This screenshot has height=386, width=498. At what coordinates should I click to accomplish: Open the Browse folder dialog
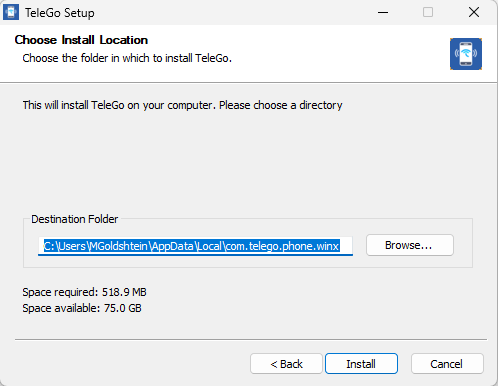pos(410,245)
